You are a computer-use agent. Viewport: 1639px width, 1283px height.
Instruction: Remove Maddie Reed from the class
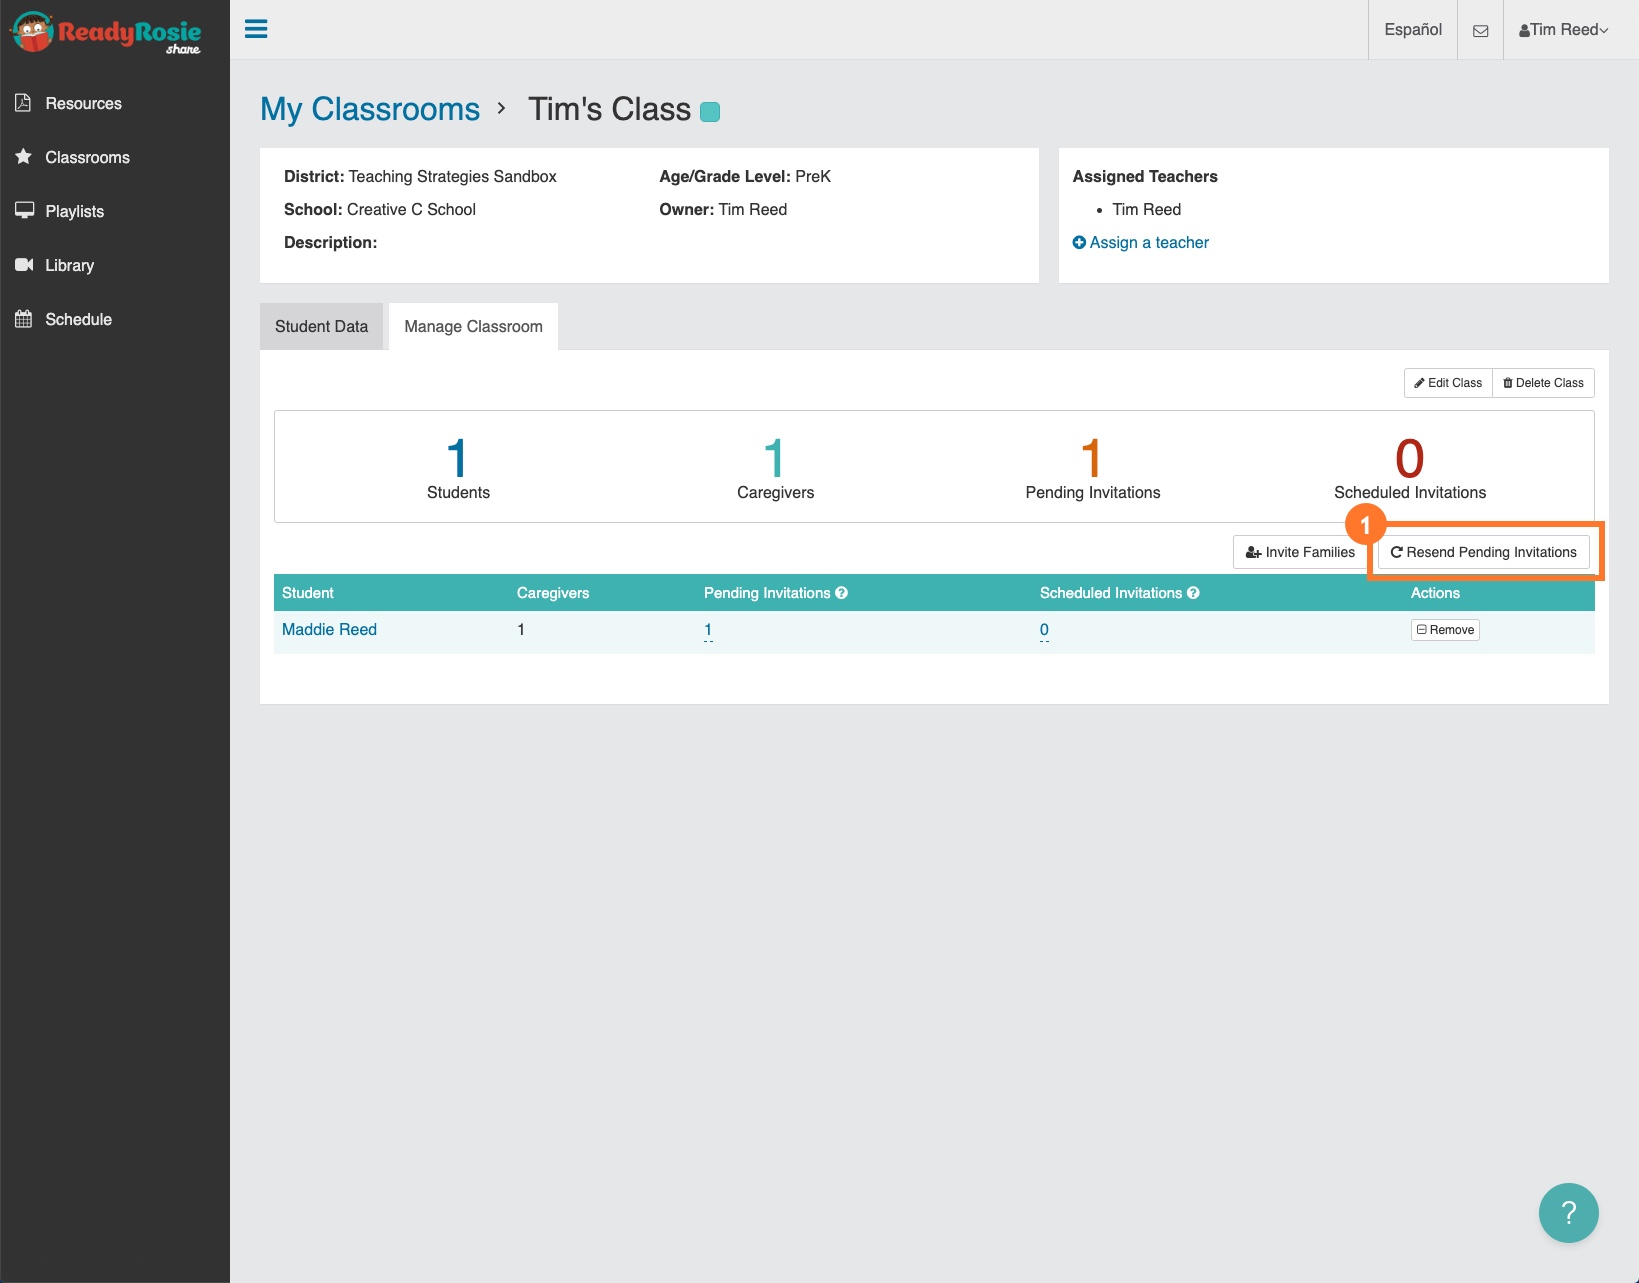click(1444, 629)
